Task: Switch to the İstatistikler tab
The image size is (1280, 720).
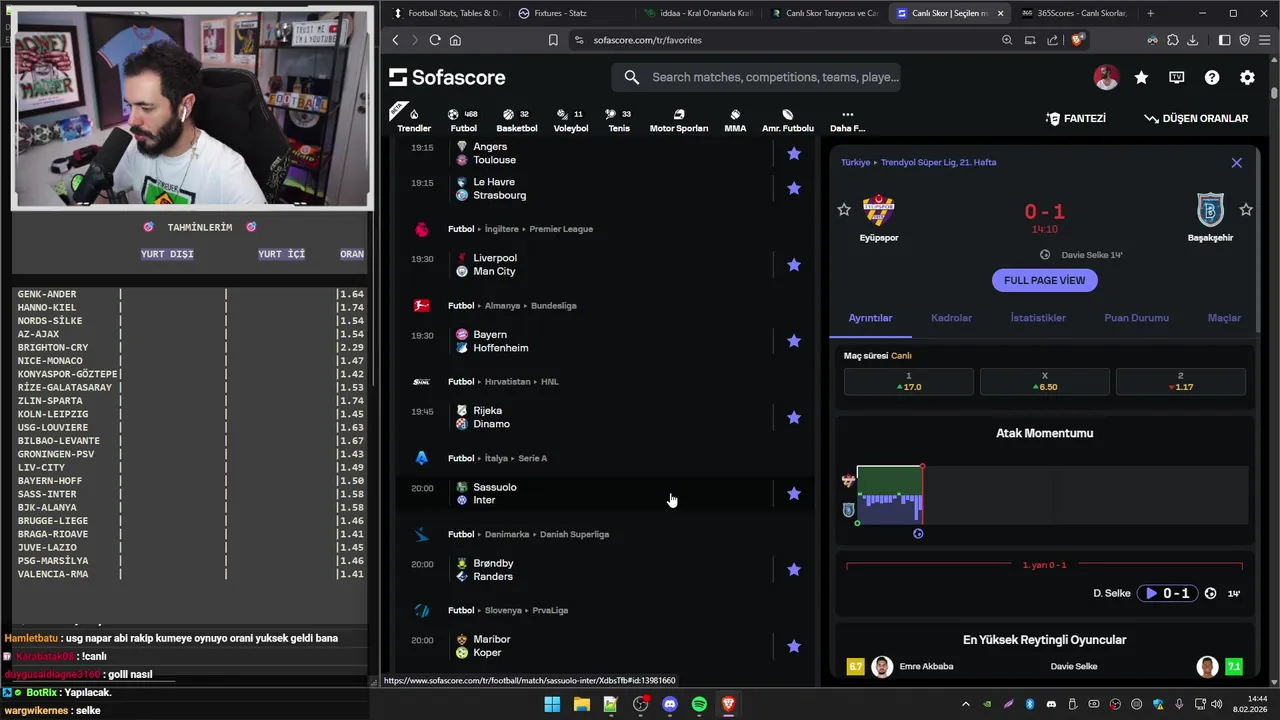Action: [1038, 318]
